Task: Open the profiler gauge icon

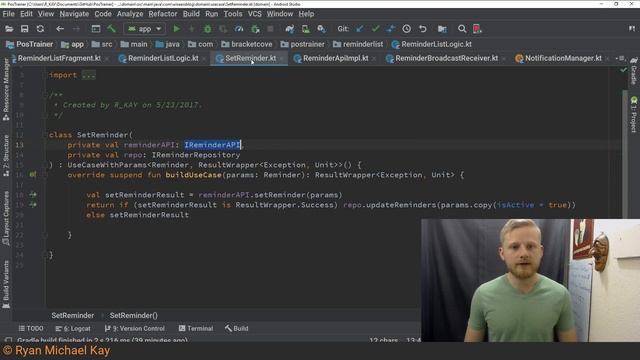Action: [239, 29]
